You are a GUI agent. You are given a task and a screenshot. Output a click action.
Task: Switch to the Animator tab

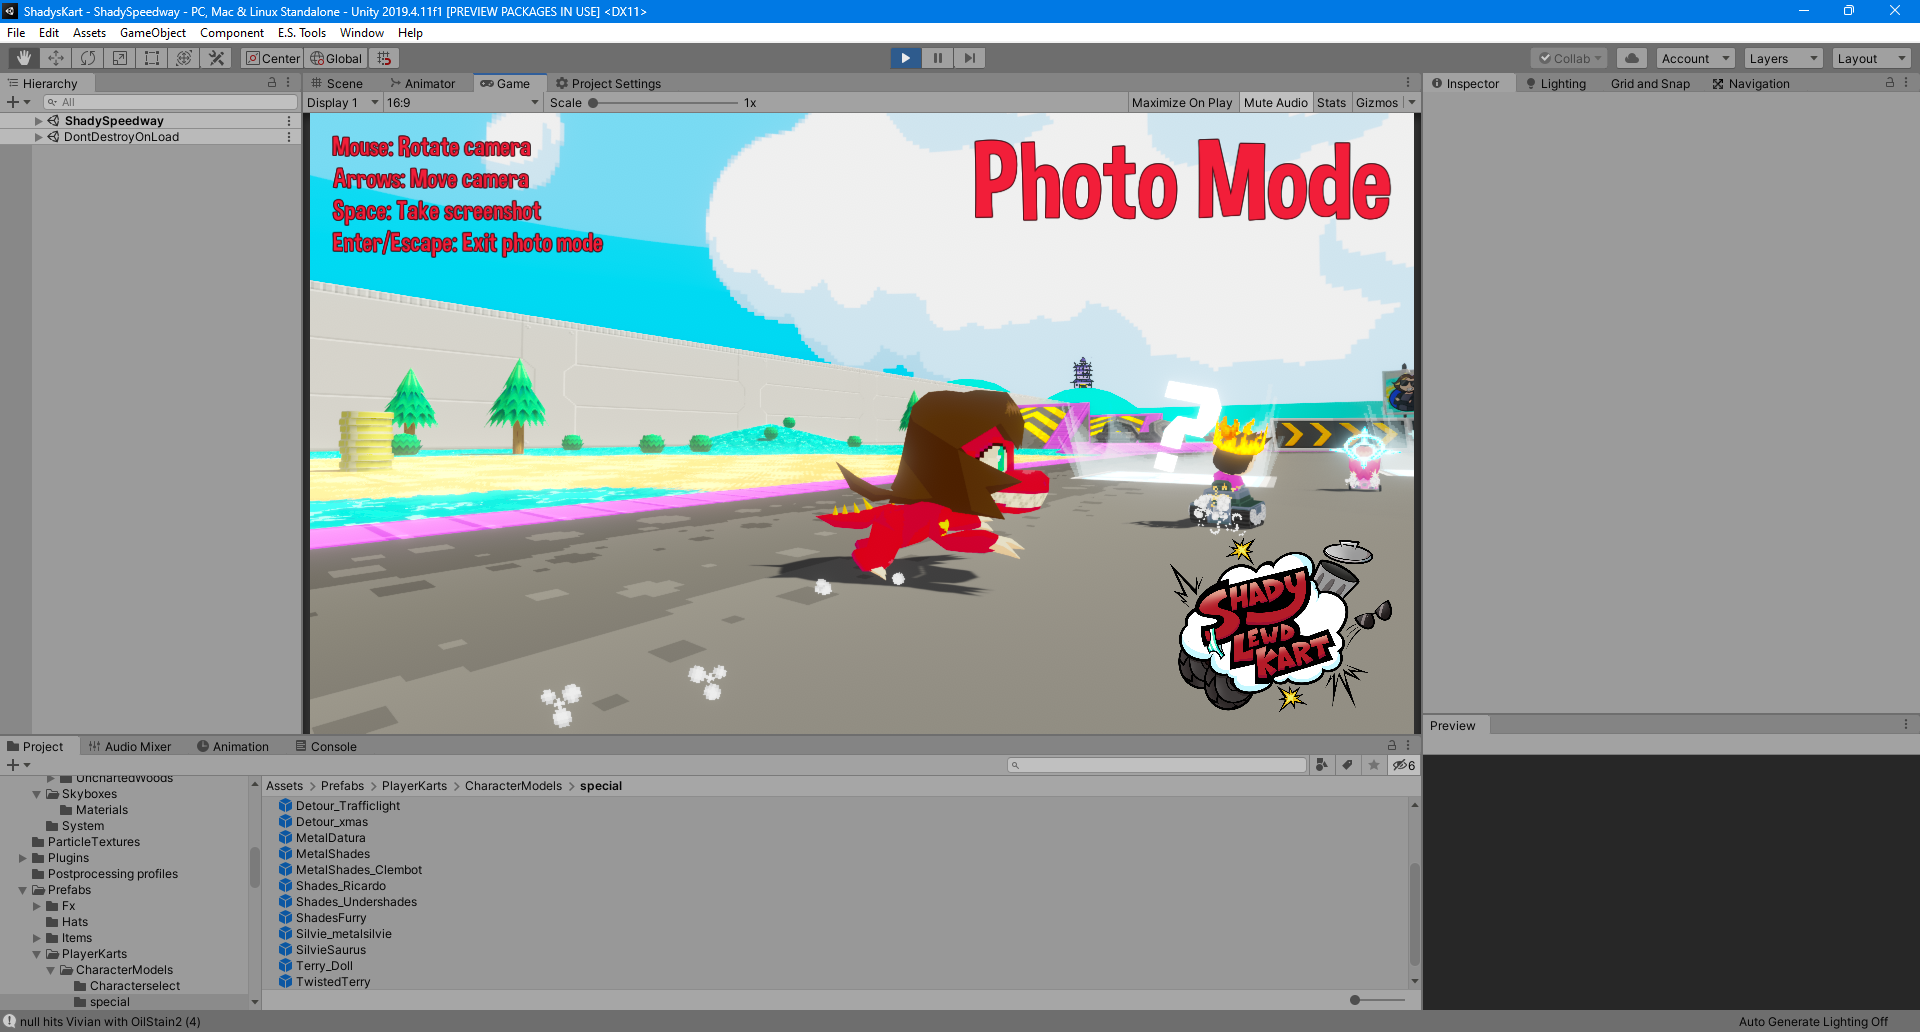[x=422, y=83]
